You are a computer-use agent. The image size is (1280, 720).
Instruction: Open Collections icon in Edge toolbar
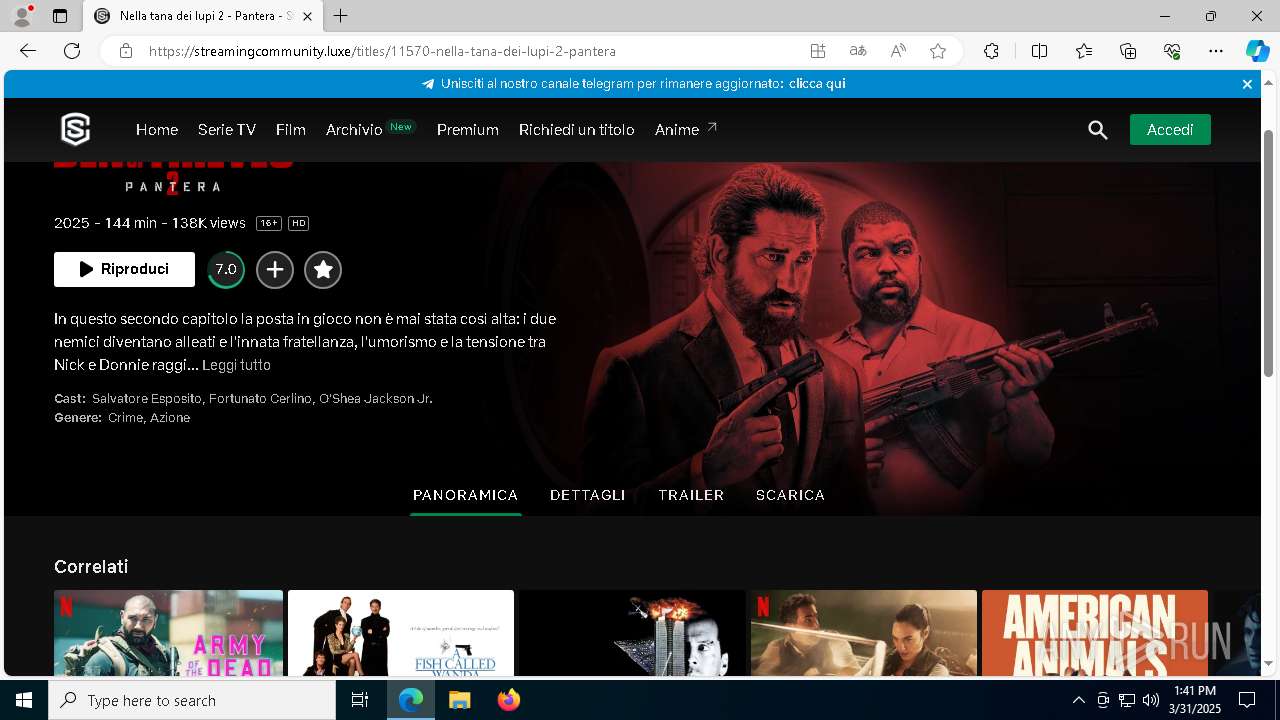point(1128,51)
